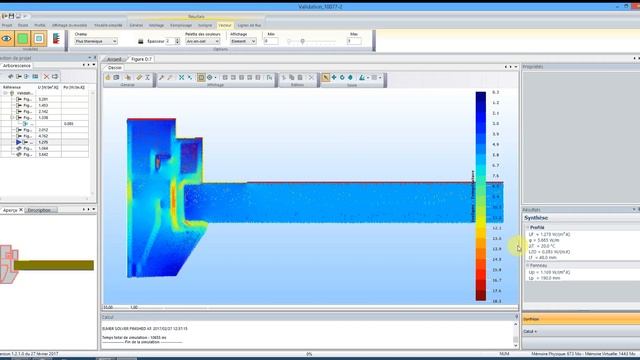The height and width of the screenshot is (360, 640).
Task: Select tree child row with Psi 0,083
Action: (x=44, y=124)
